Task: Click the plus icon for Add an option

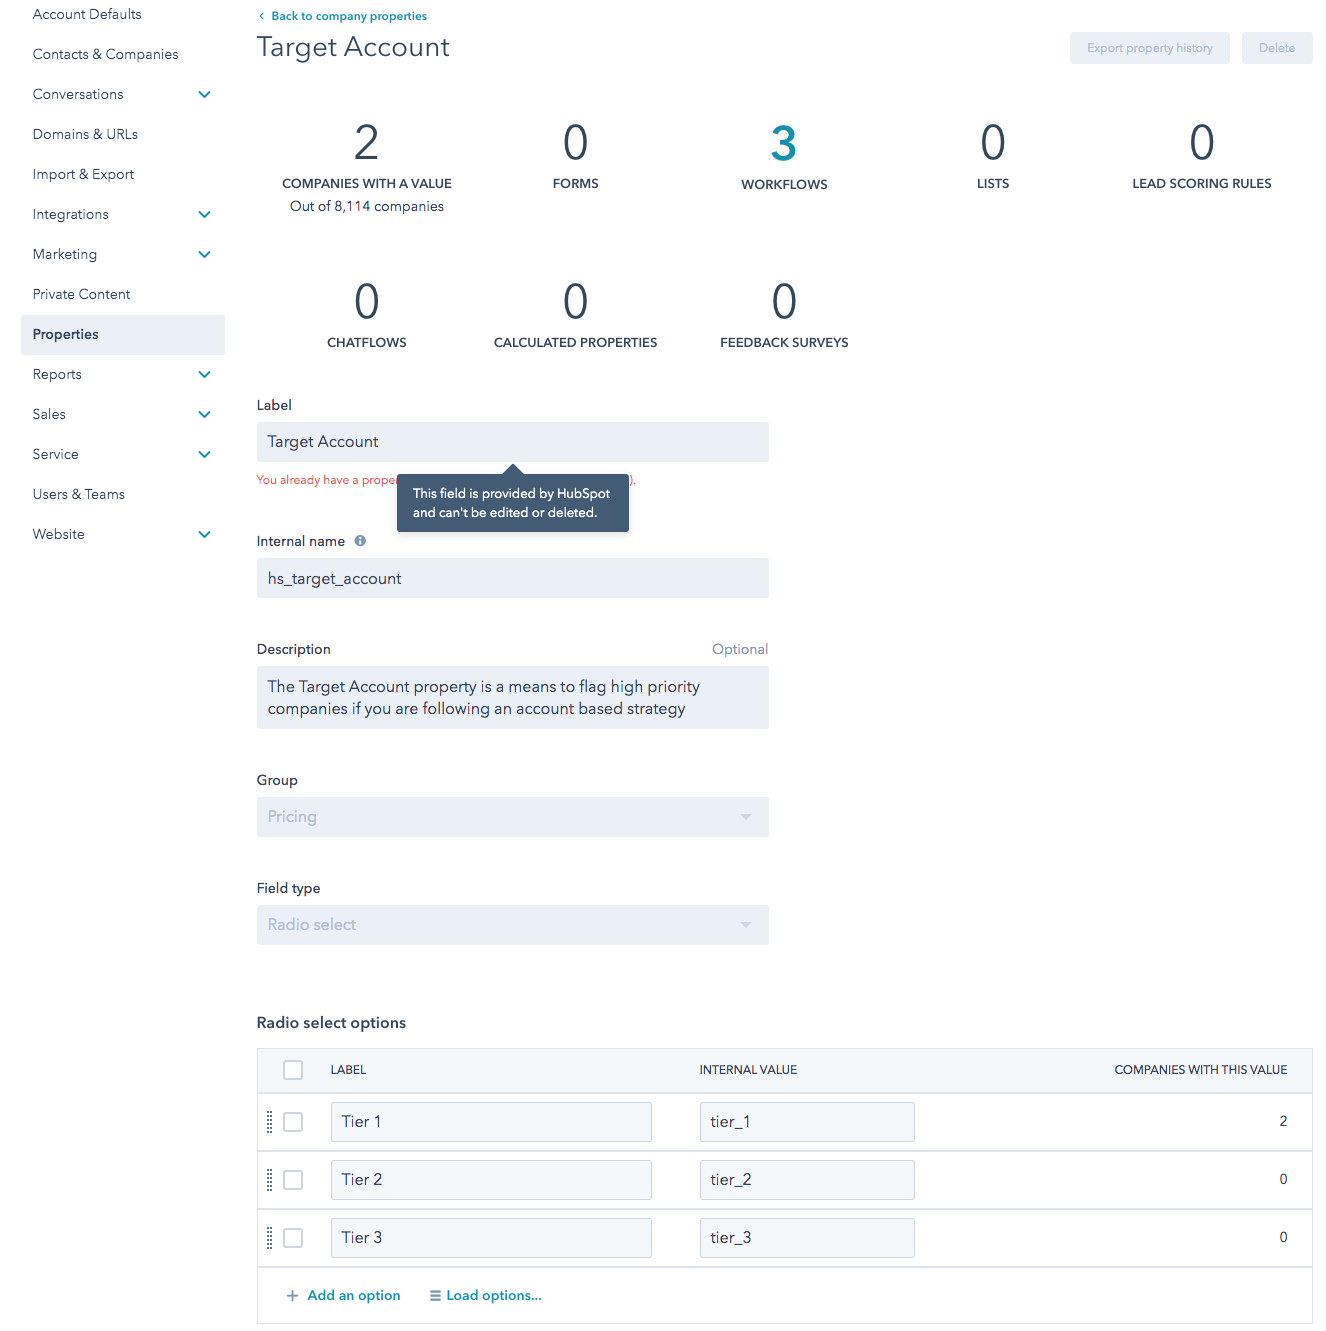Action: pos(292,1296)
